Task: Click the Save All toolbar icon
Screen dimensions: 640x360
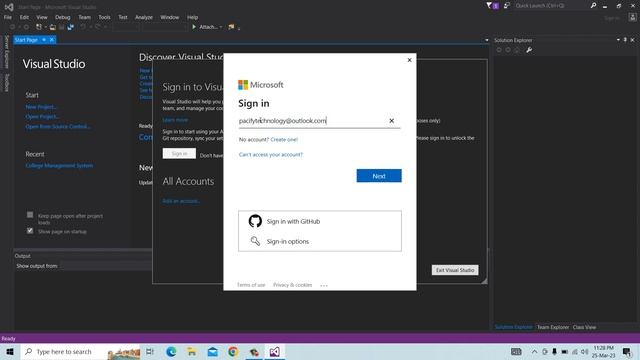Action: (71, 27)
